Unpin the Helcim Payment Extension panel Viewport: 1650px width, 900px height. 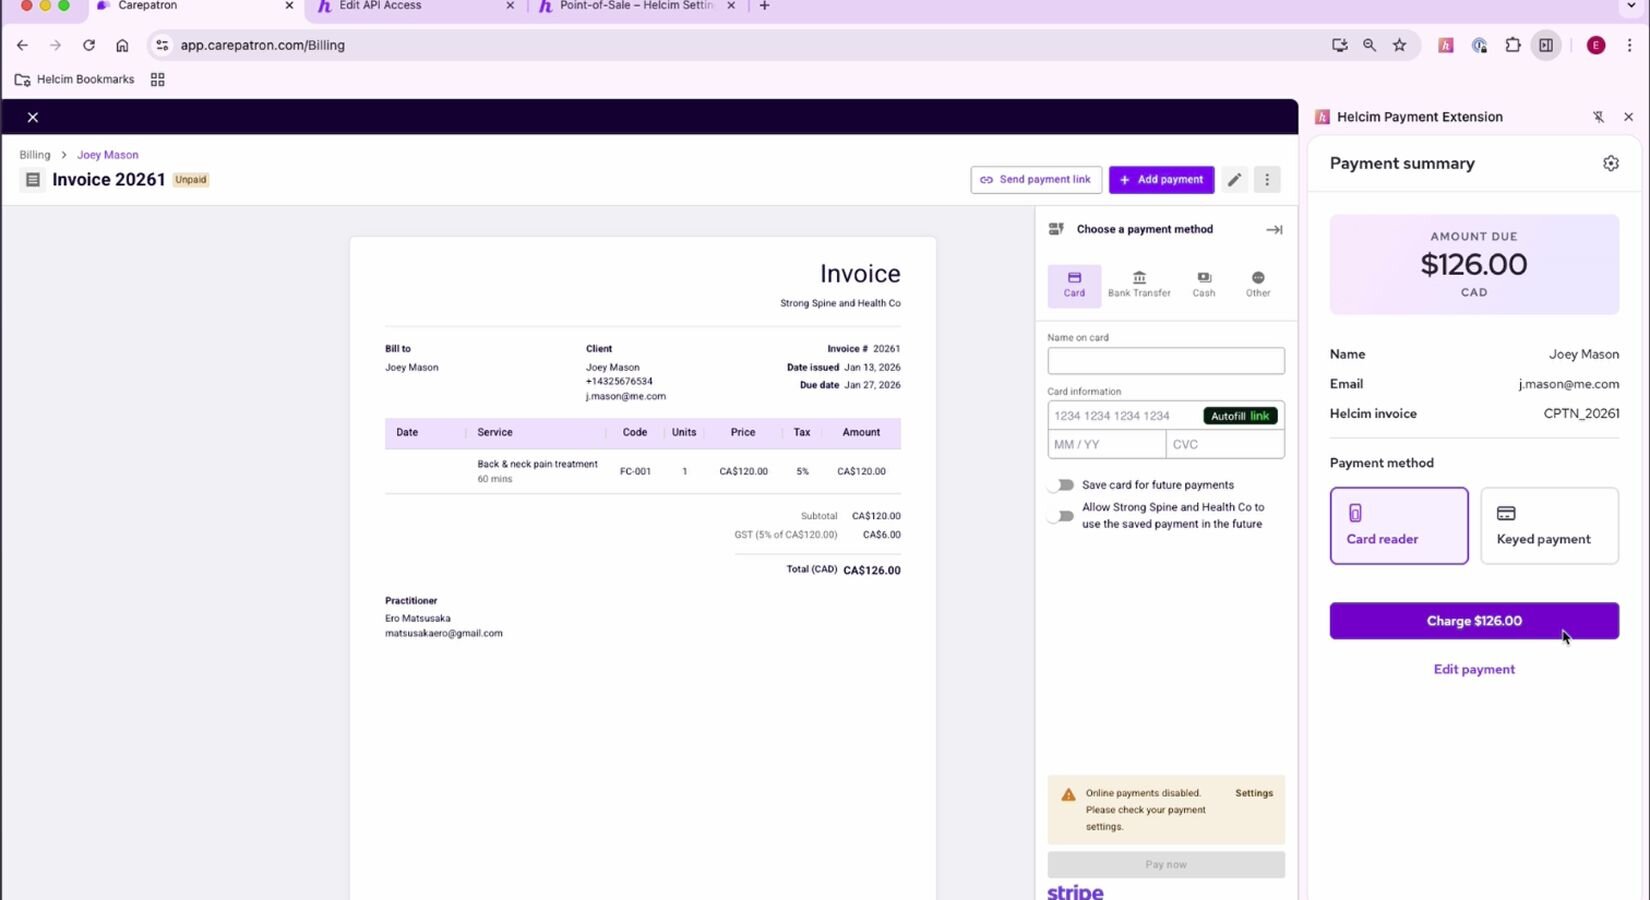click(1598, 117)
